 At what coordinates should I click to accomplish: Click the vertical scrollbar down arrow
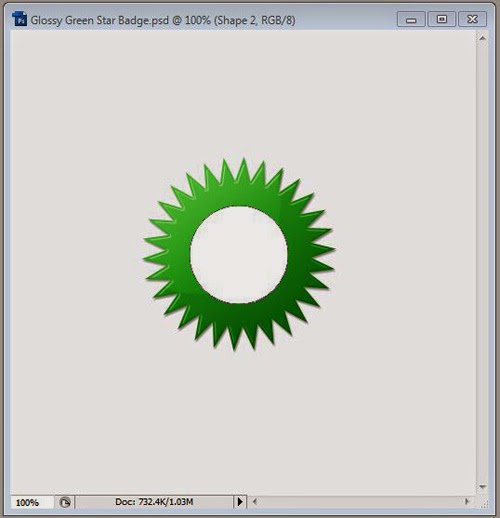482,487
